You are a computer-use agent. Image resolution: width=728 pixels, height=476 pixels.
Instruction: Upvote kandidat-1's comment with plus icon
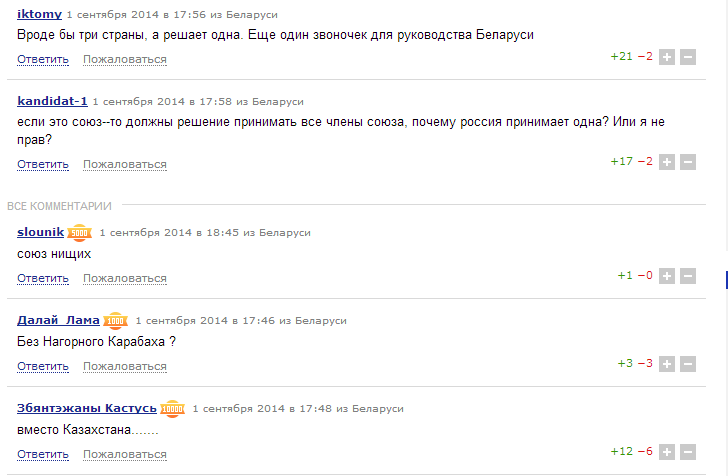click(x=667, y=162)
